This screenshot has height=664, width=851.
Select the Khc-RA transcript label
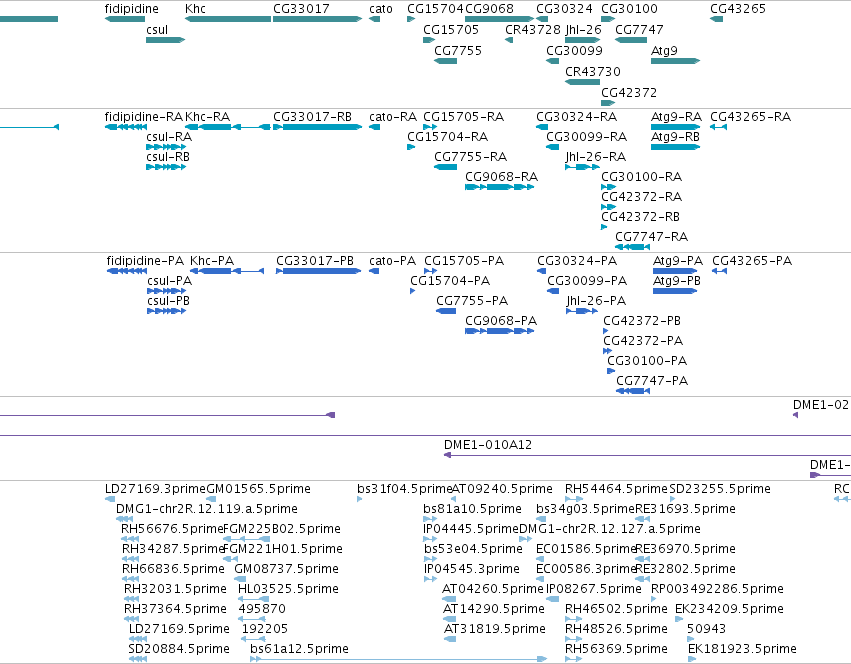(x=207, y=117)
